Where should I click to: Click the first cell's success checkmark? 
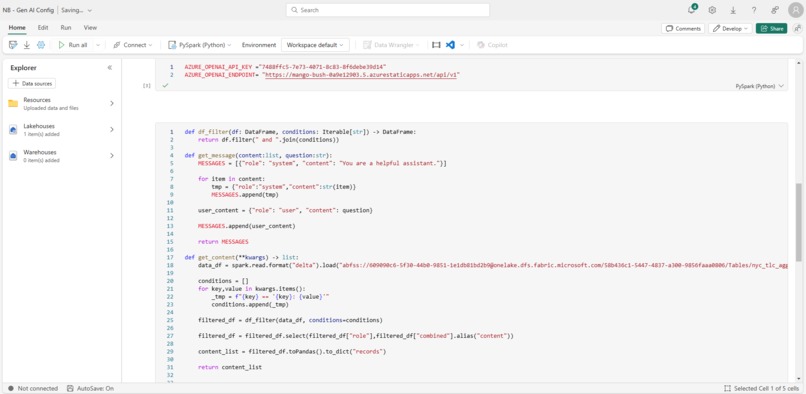(x=165, y=86)
